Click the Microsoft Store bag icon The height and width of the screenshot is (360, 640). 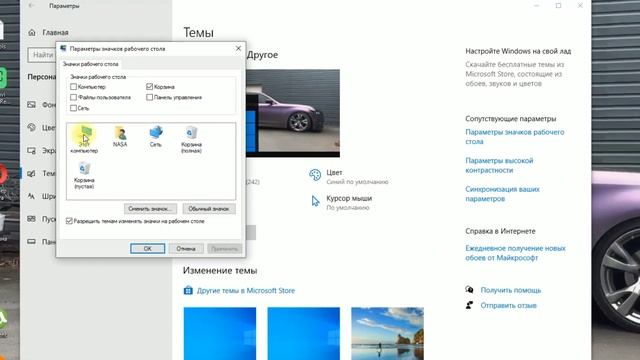(188, 290)
